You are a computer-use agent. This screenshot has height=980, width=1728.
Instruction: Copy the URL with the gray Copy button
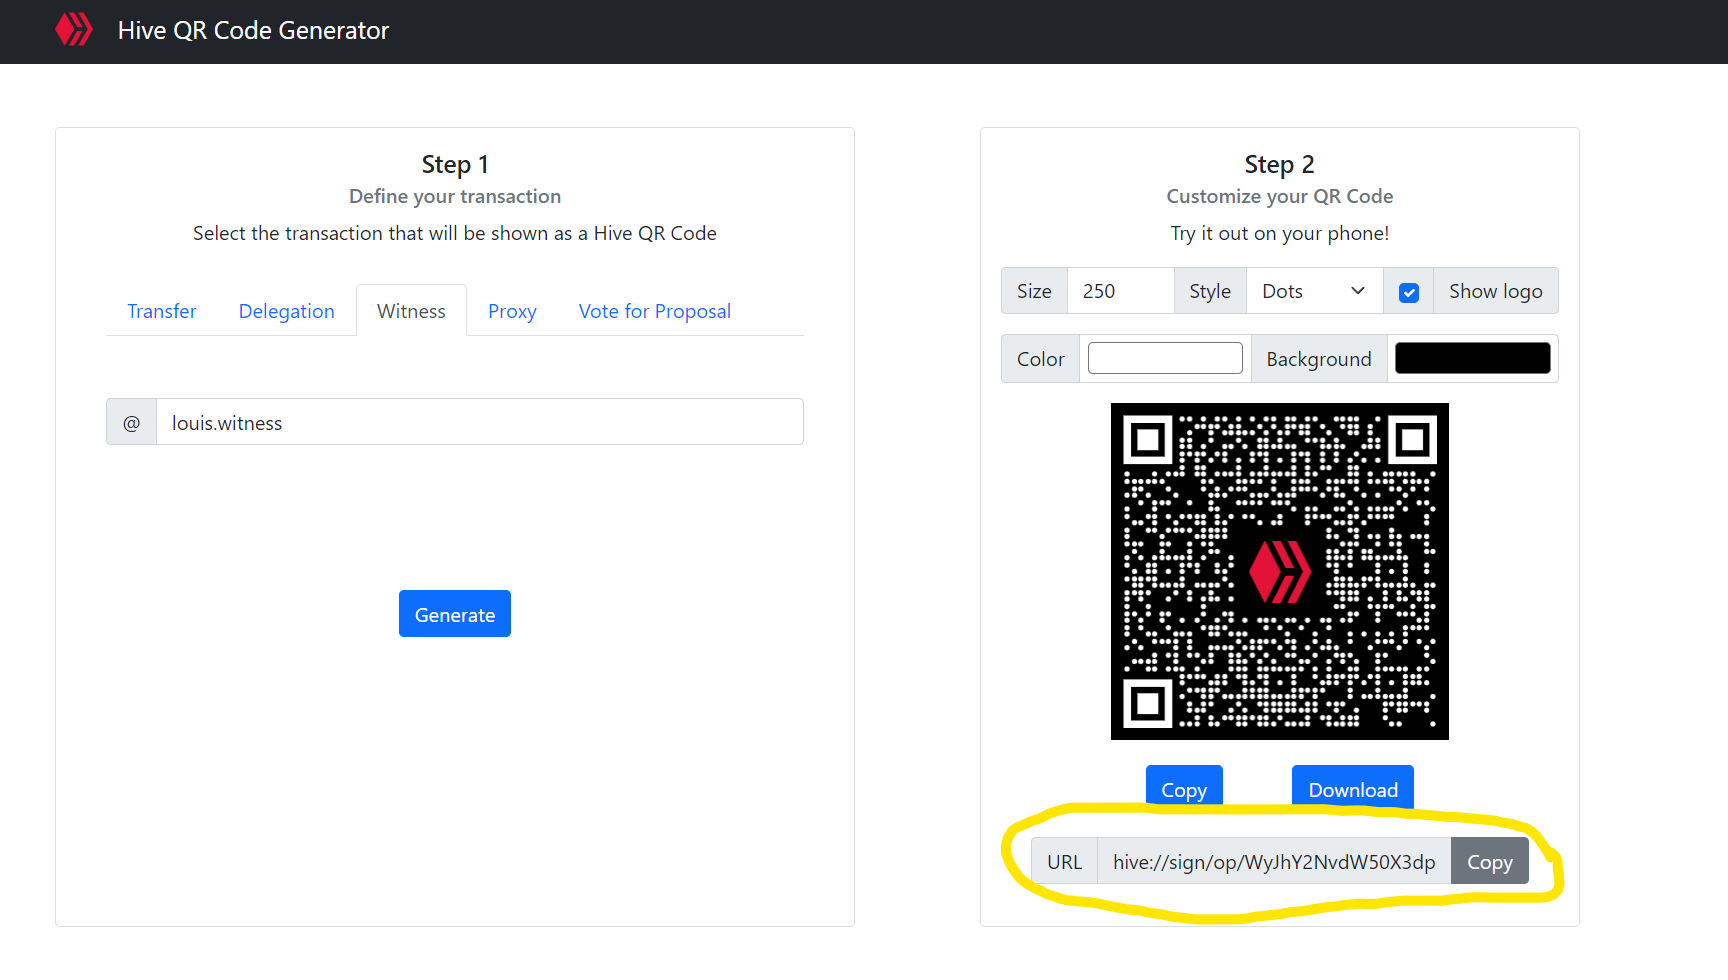(1490, 861)
